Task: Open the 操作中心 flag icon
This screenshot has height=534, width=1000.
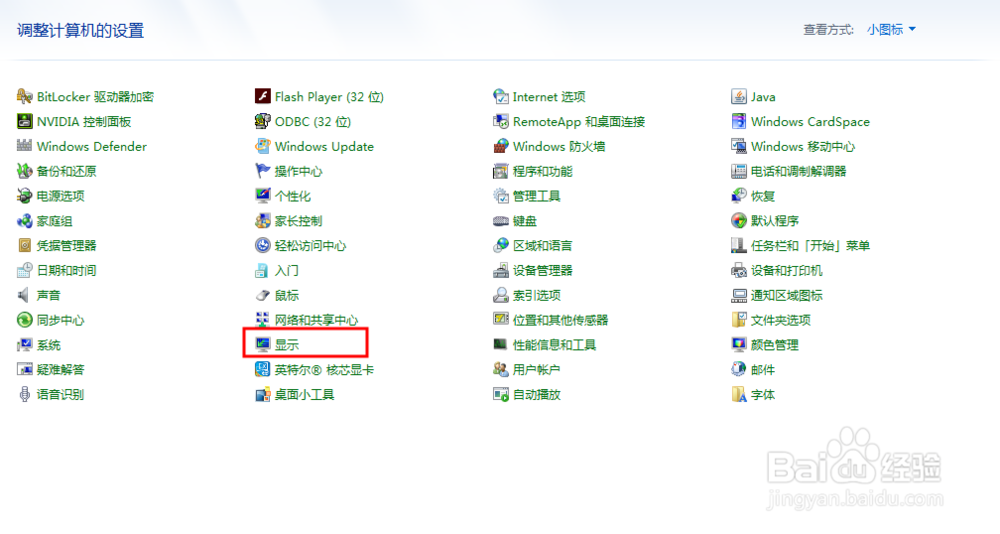Action: point(262,171)
